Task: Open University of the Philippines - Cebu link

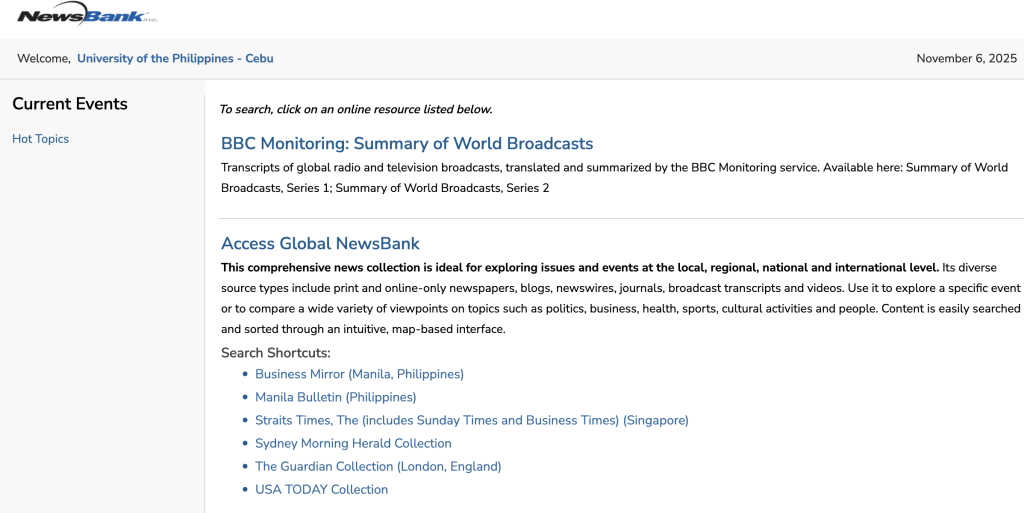Action: click(175, 59)
